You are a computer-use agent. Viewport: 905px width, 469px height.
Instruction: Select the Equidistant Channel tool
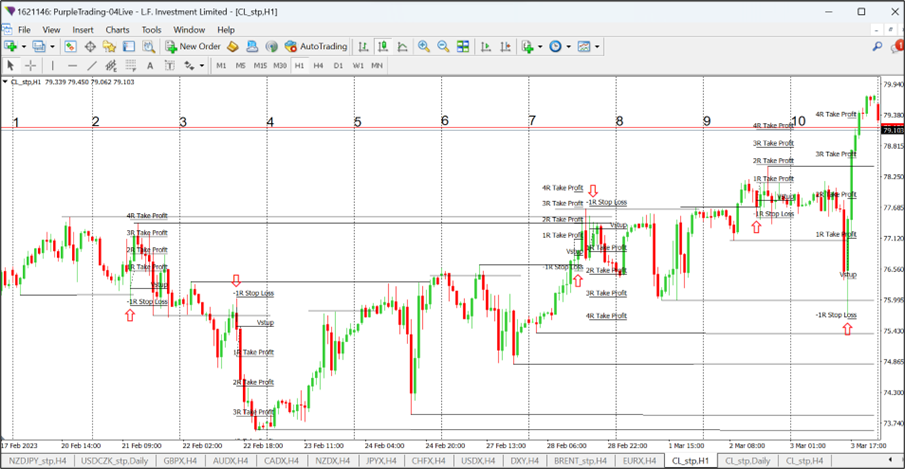point(111,66)
